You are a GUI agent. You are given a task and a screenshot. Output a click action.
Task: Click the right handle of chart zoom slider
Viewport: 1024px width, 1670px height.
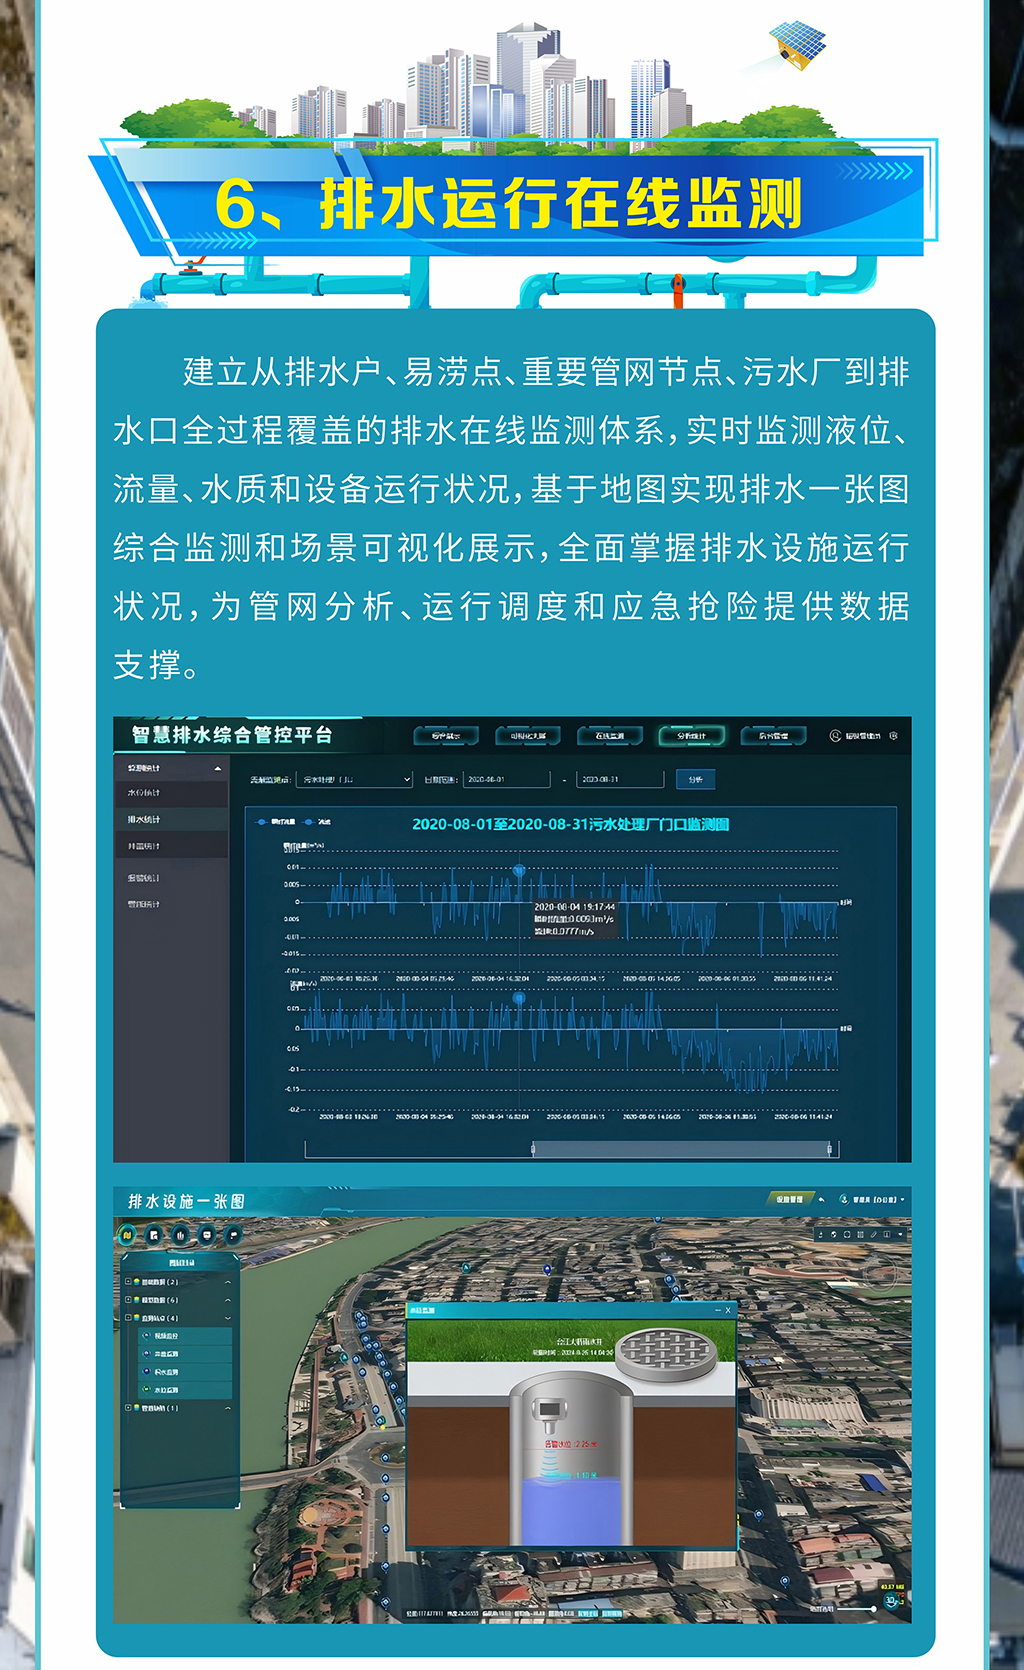coord(830,1150)
